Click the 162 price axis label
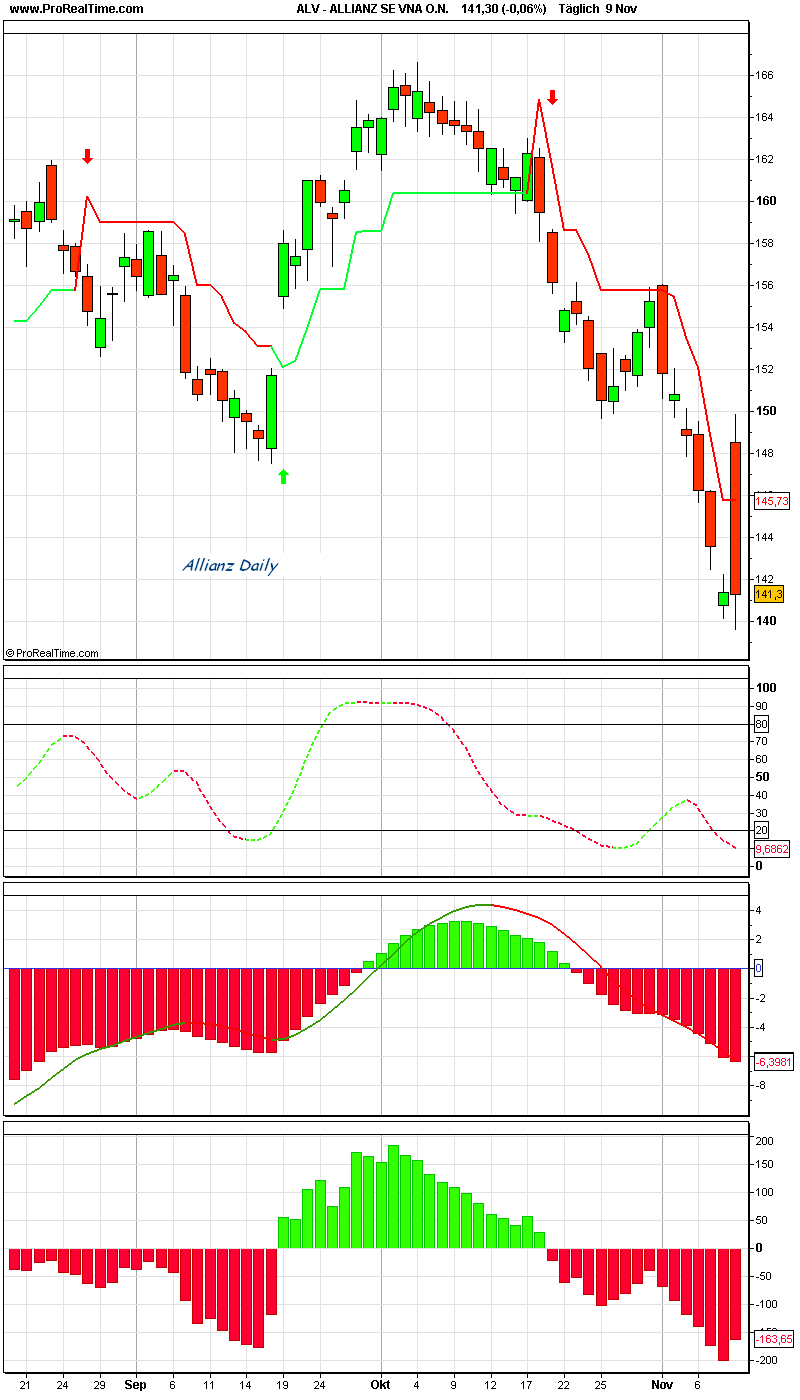The width and height of the screenshot is (800, 1400). [x=765, y=159]
